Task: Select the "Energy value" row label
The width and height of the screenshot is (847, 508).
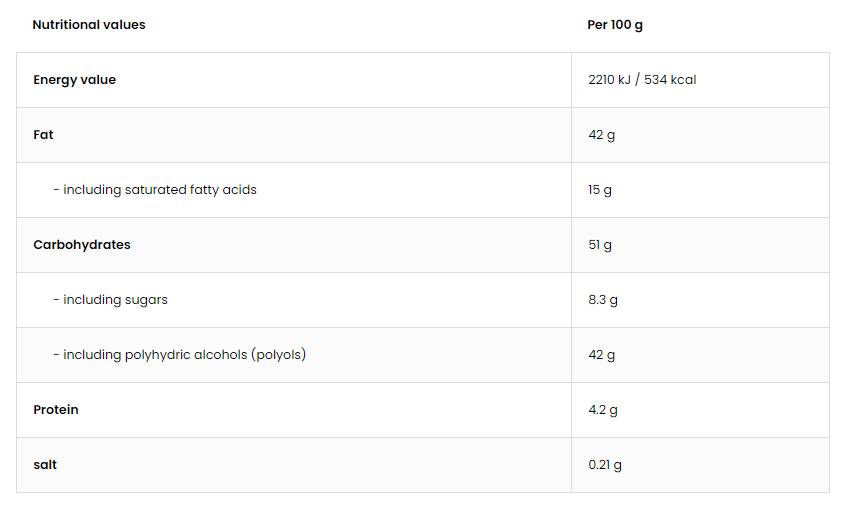Action: pos(74,80)
